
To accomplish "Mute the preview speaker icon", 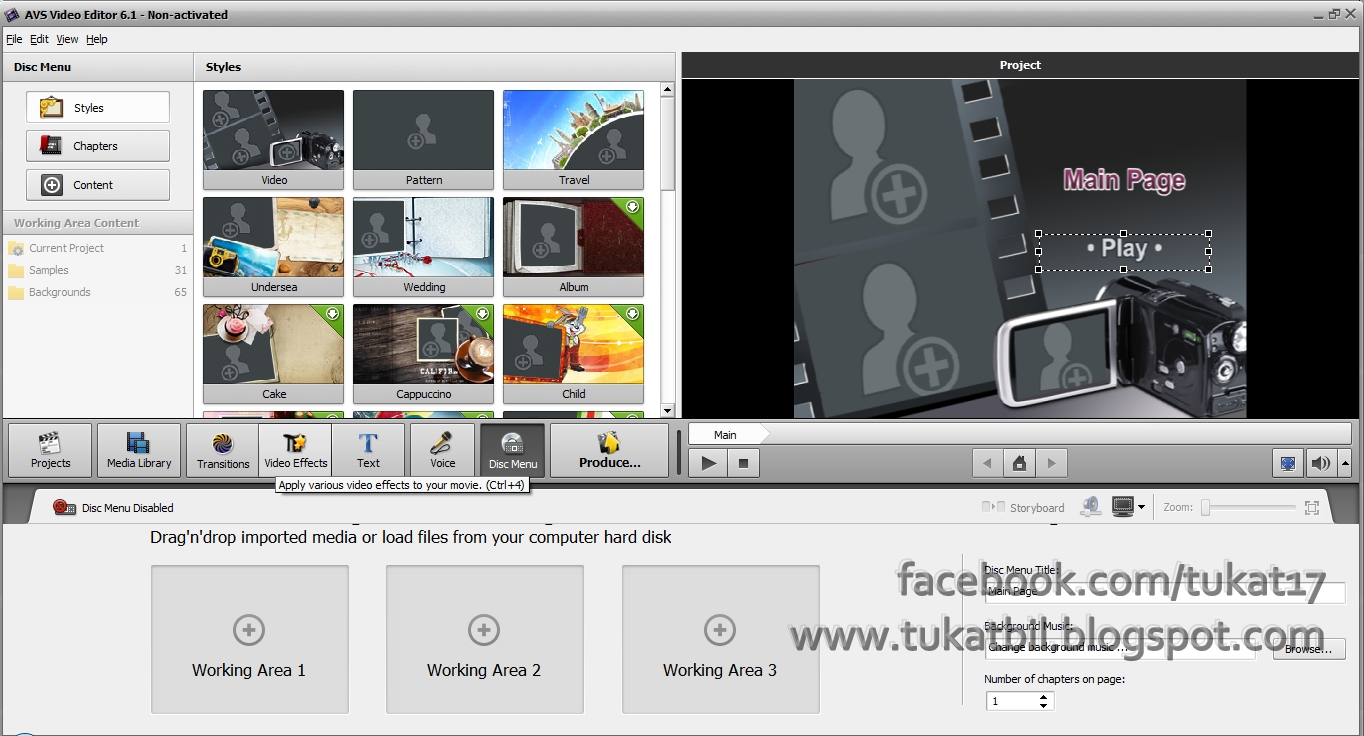I will pyautogui.click(x=1320, y=463).
